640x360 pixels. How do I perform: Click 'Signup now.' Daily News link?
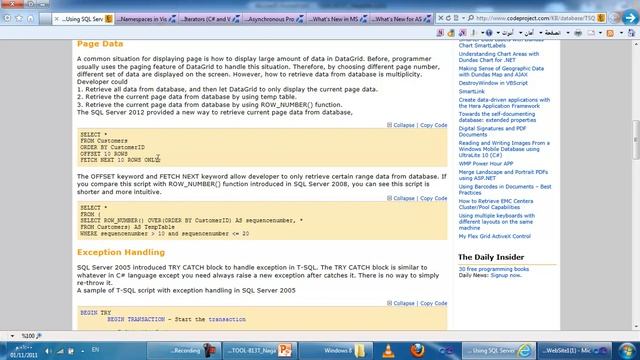coord(506,276)
